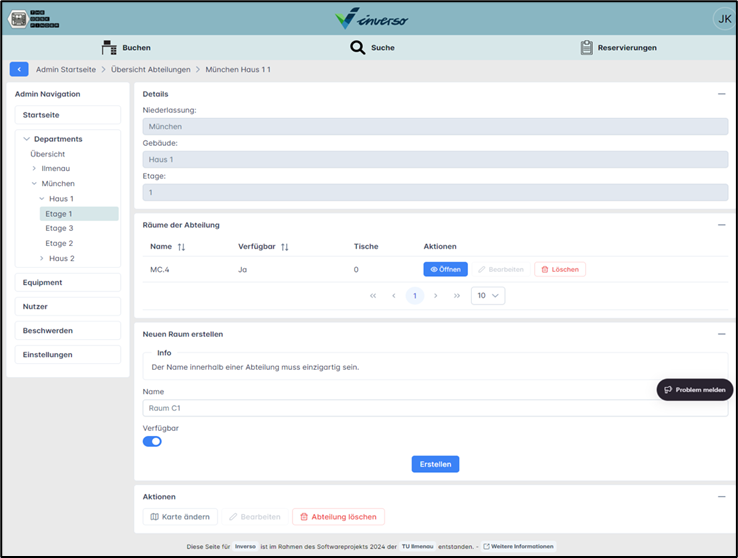Open Equipment in the admin navigation
738x558 pixels.
[x=68, y=282]
